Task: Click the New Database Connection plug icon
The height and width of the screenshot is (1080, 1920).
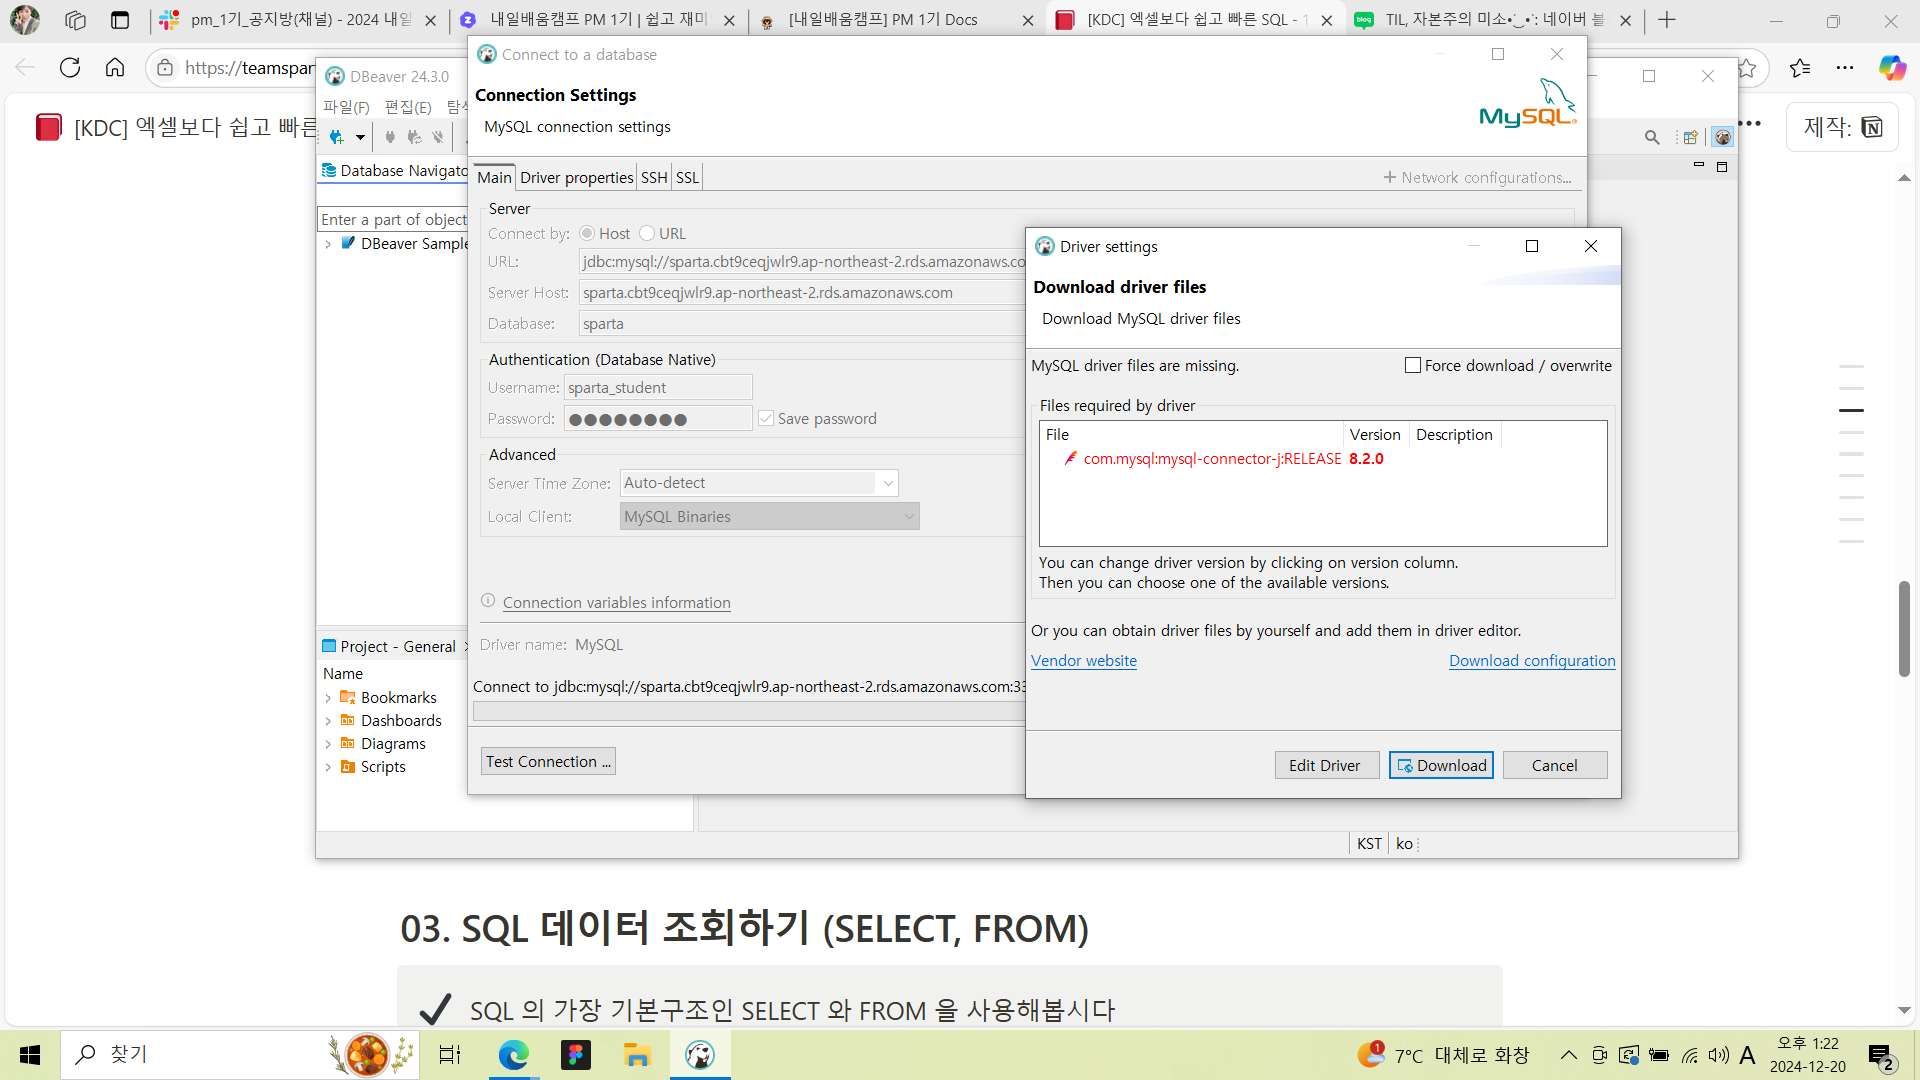Action: pos(337,137)
